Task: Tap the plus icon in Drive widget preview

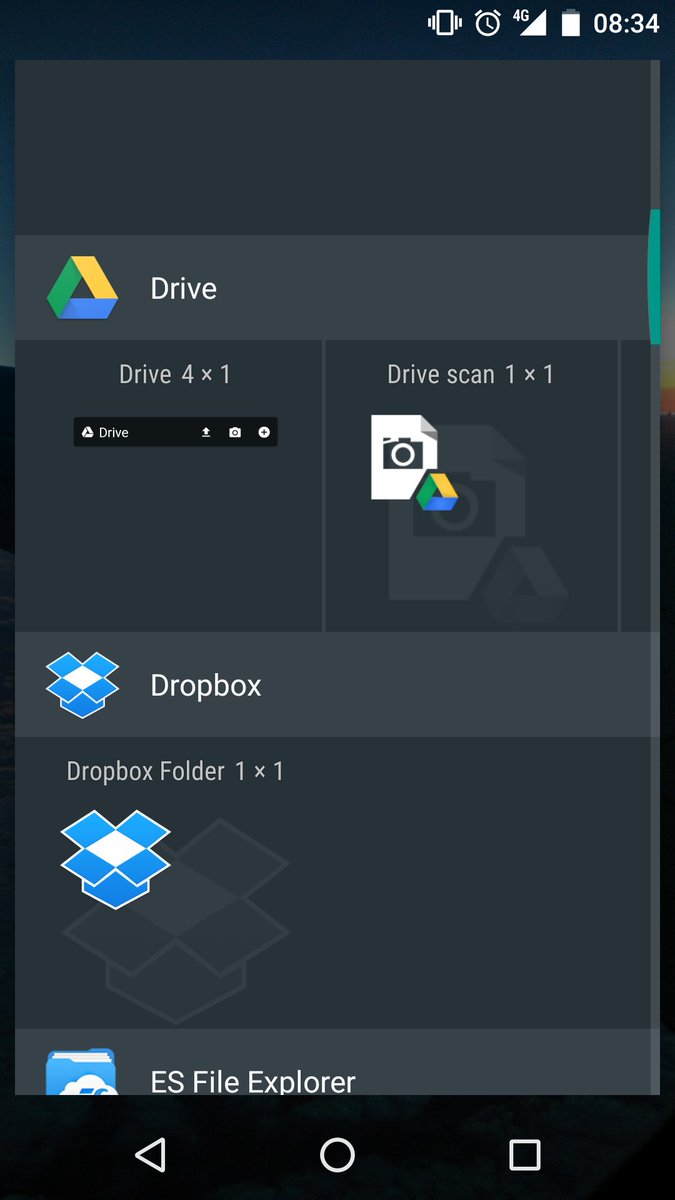Action: [264, 432]
